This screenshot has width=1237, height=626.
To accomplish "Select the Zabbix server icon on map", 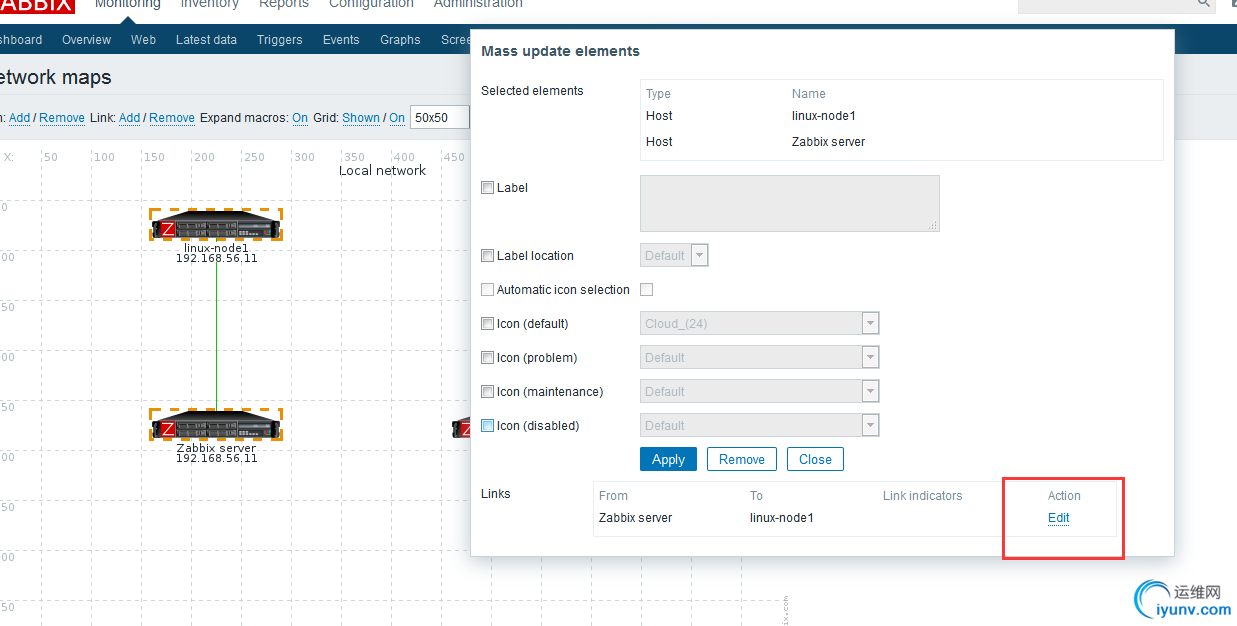I will [x=216, y=425].
